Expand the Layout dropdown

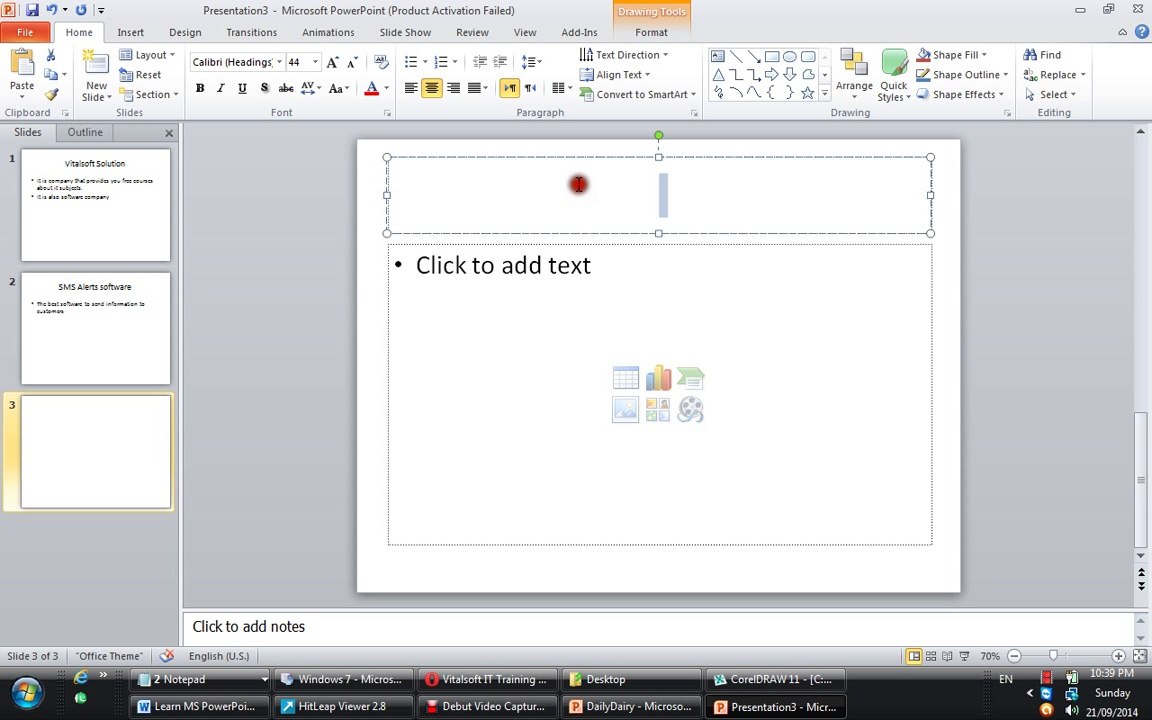click(147, 54)
